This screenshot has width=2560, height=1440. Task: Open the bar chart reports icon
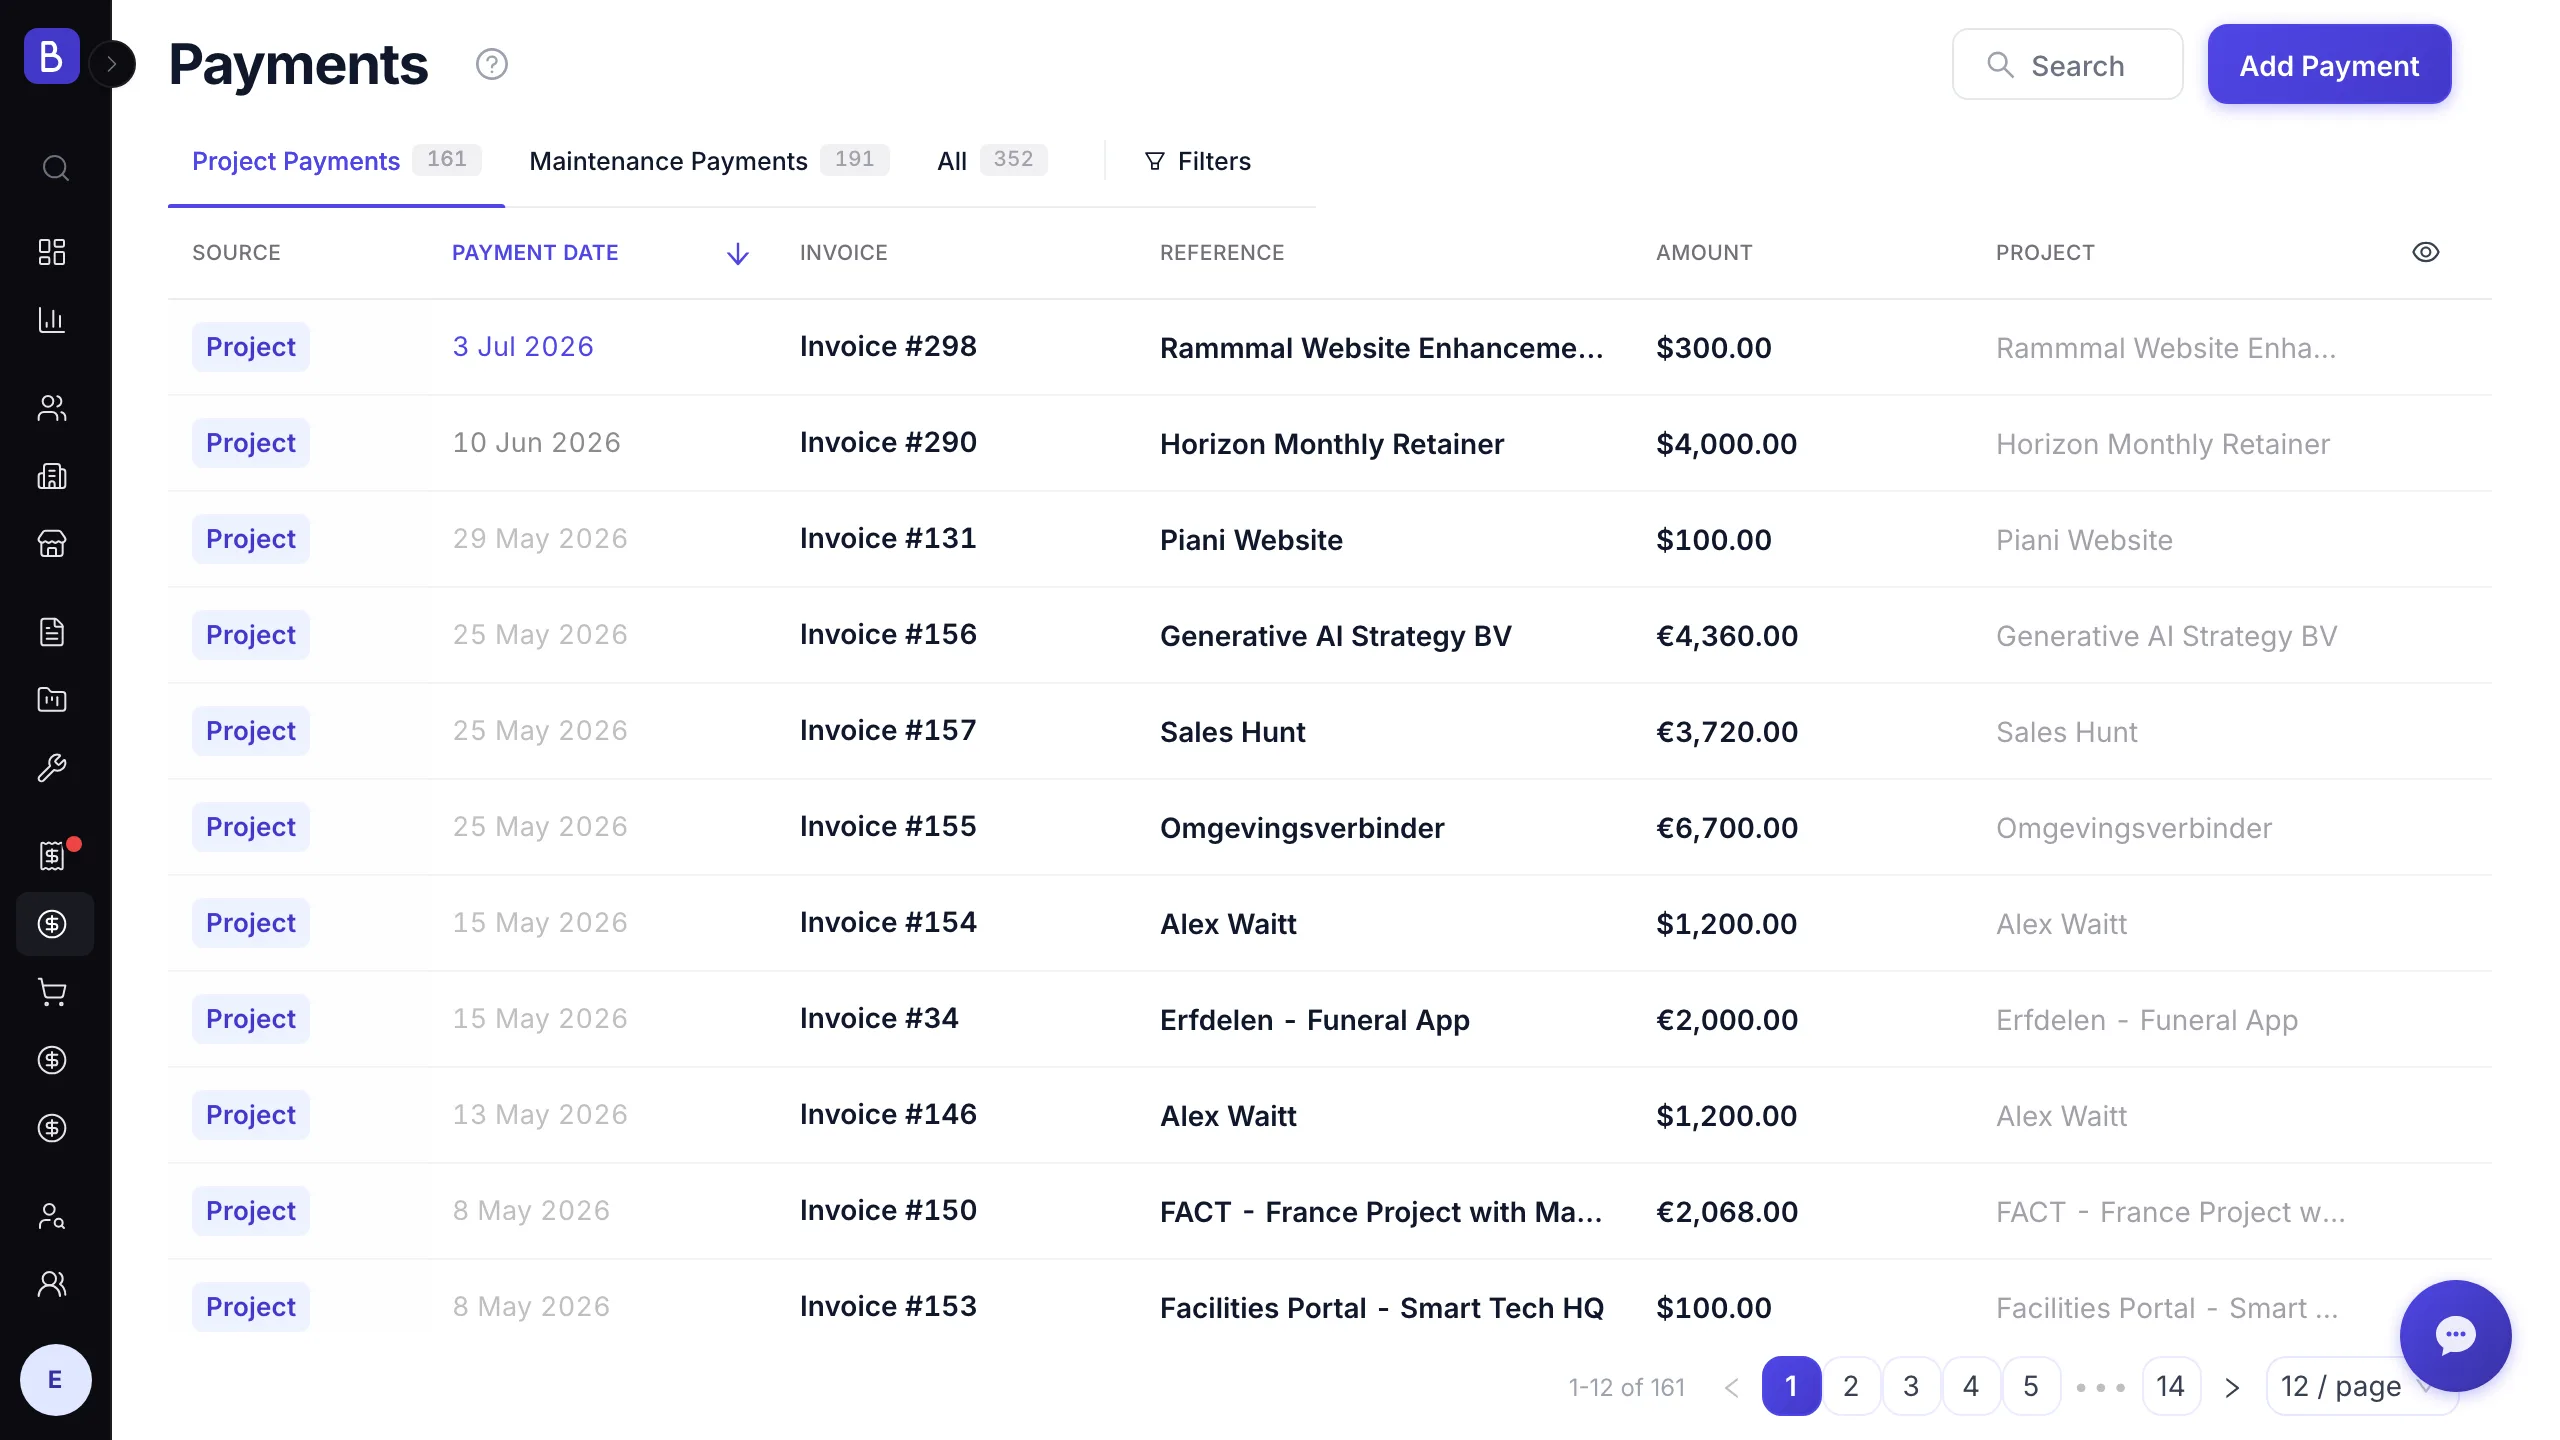tap(52, 320)
